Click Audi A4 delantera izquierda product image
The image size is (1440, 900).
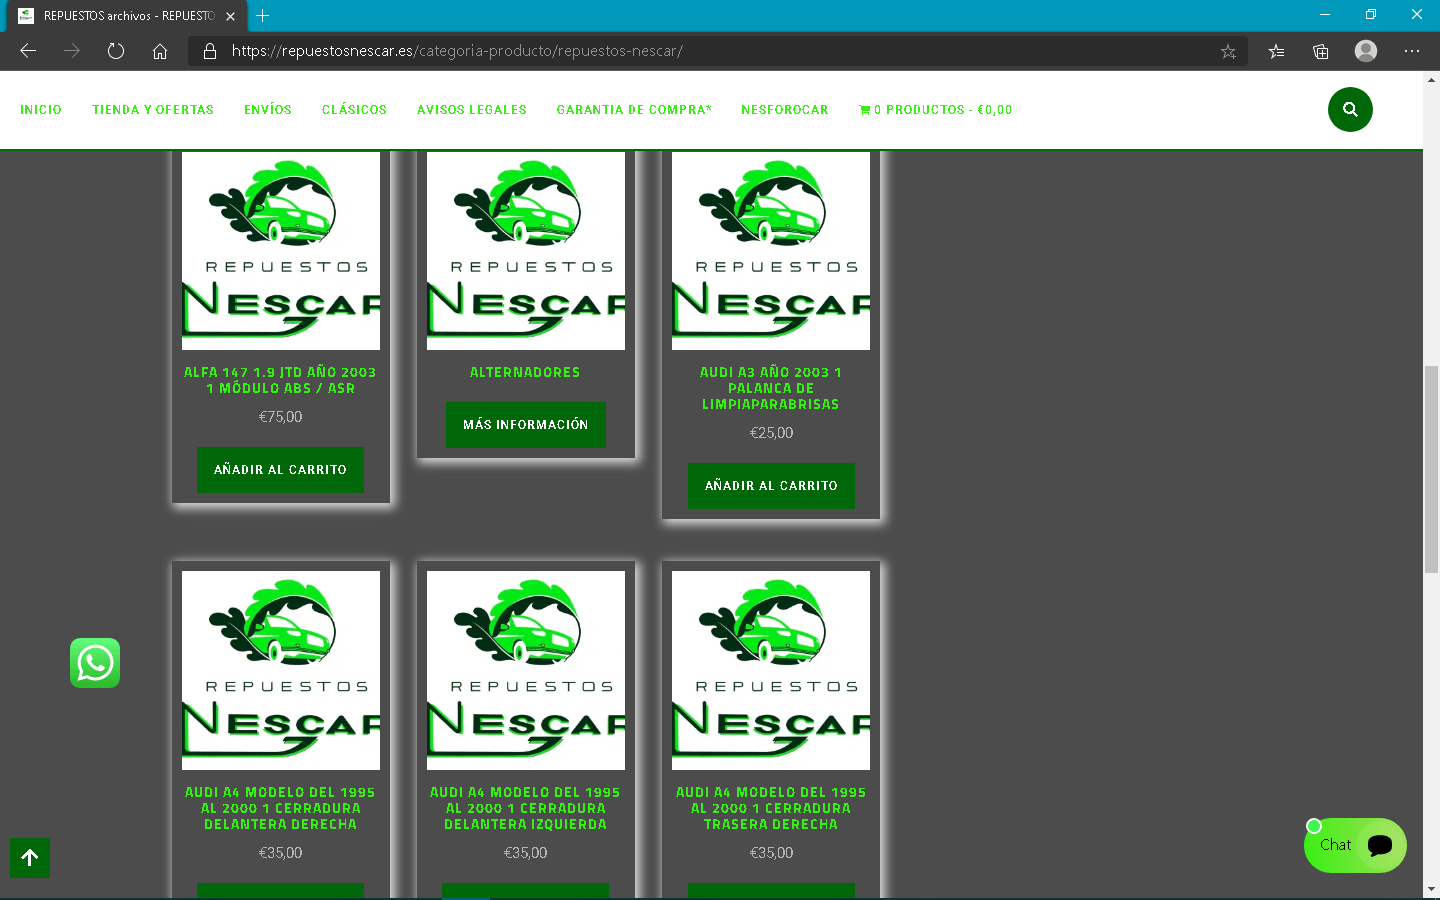coord(526,670)
